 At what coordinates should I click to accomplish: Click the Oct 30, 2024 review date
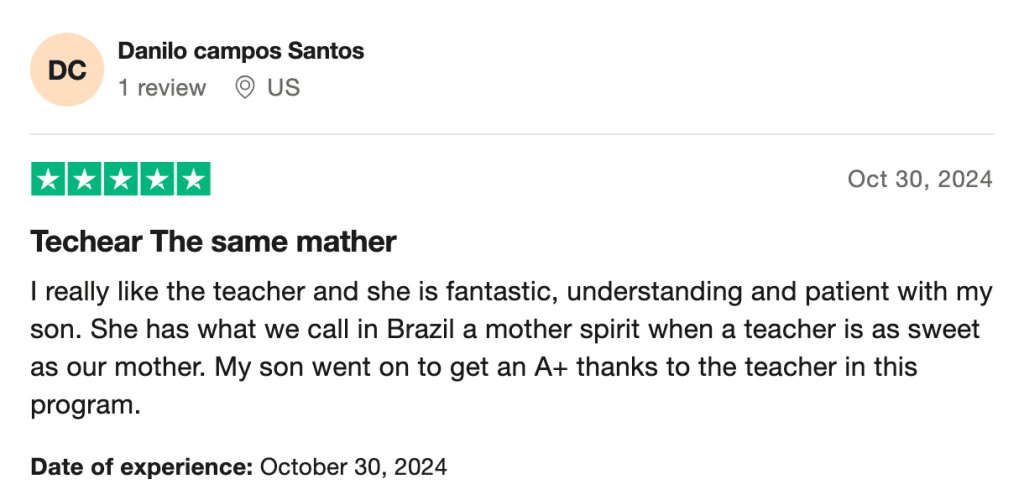919,179
